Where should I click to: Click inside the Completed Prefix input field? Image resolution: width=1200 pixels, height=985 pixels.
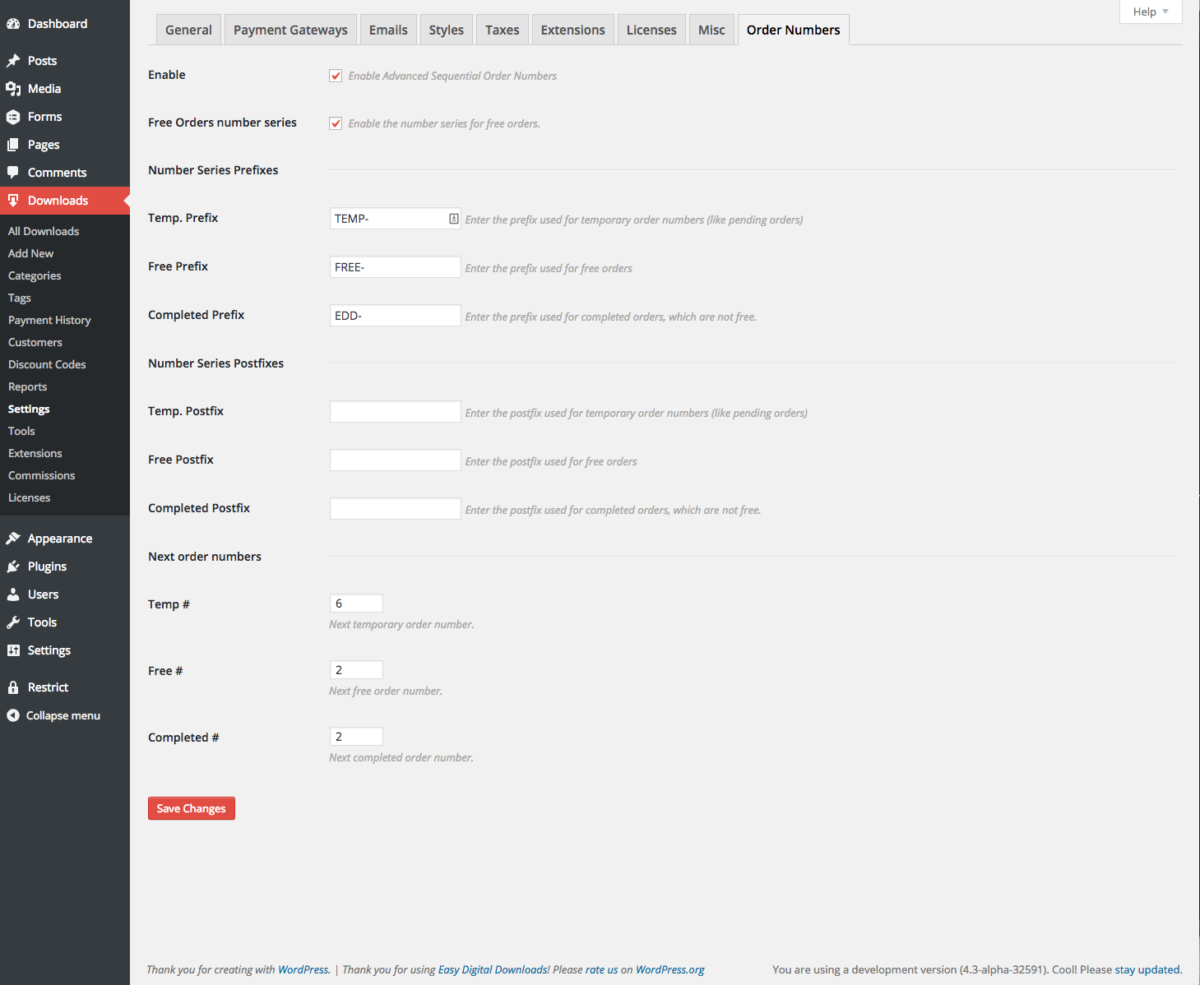point(394,315)
